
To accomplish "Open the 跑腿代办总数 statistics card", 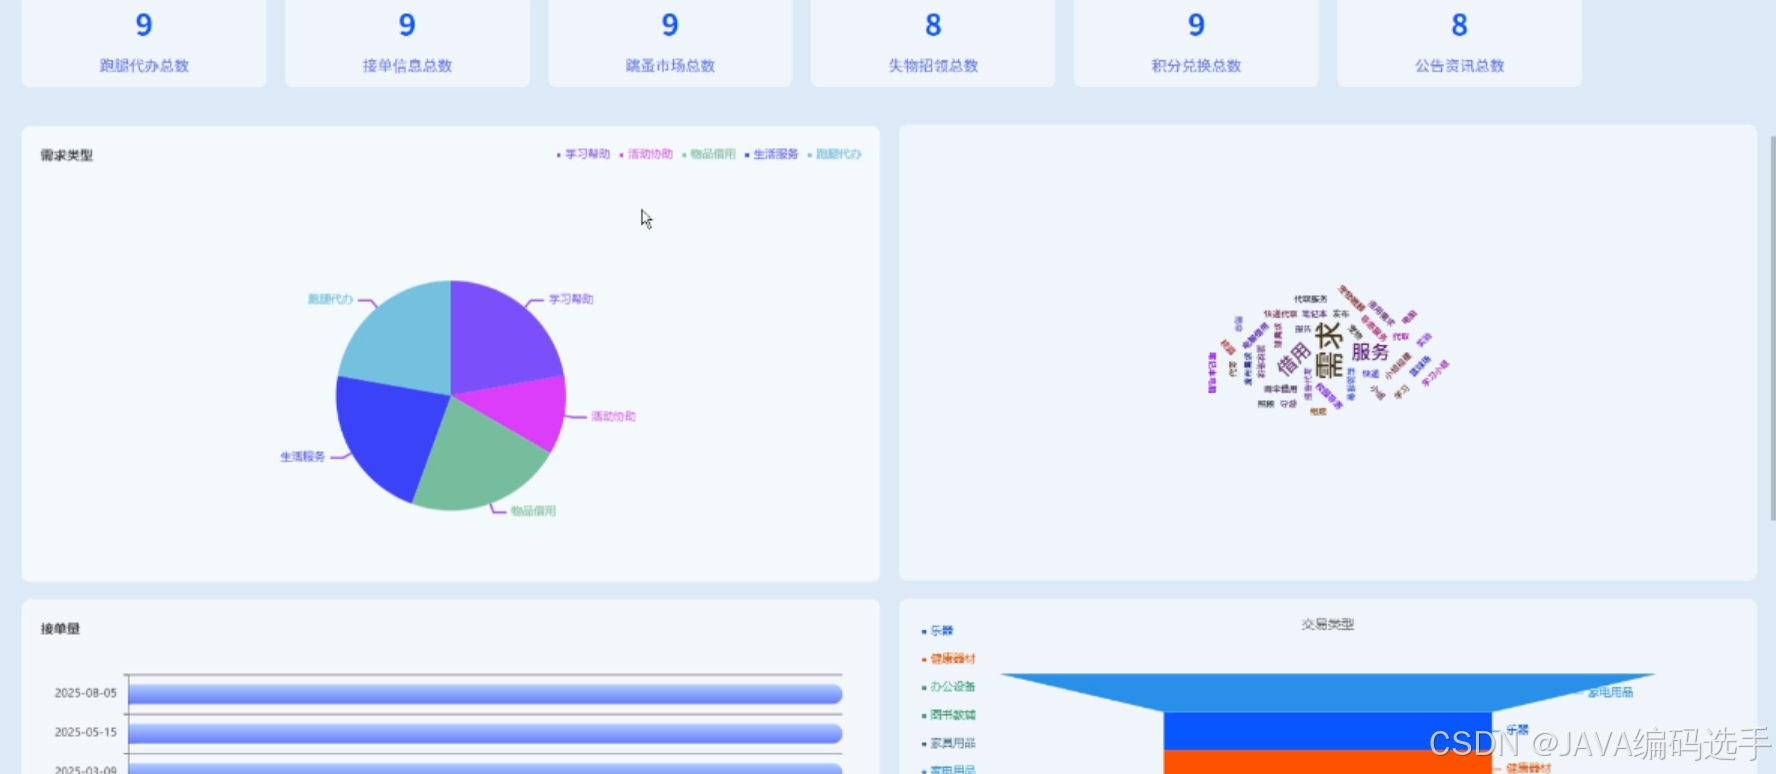I will pos(144,43).
